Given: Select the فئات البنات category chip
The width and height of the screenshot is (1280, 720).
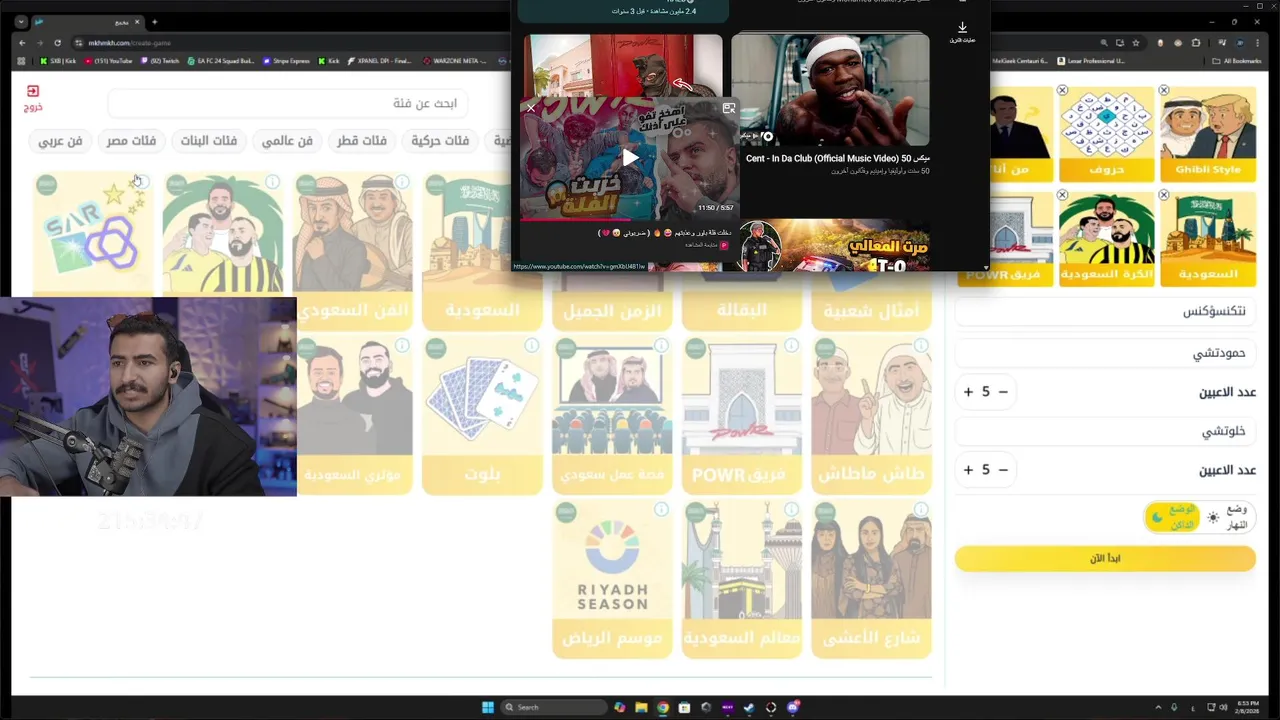Looking at the screenshot, I should click(209, 141).
